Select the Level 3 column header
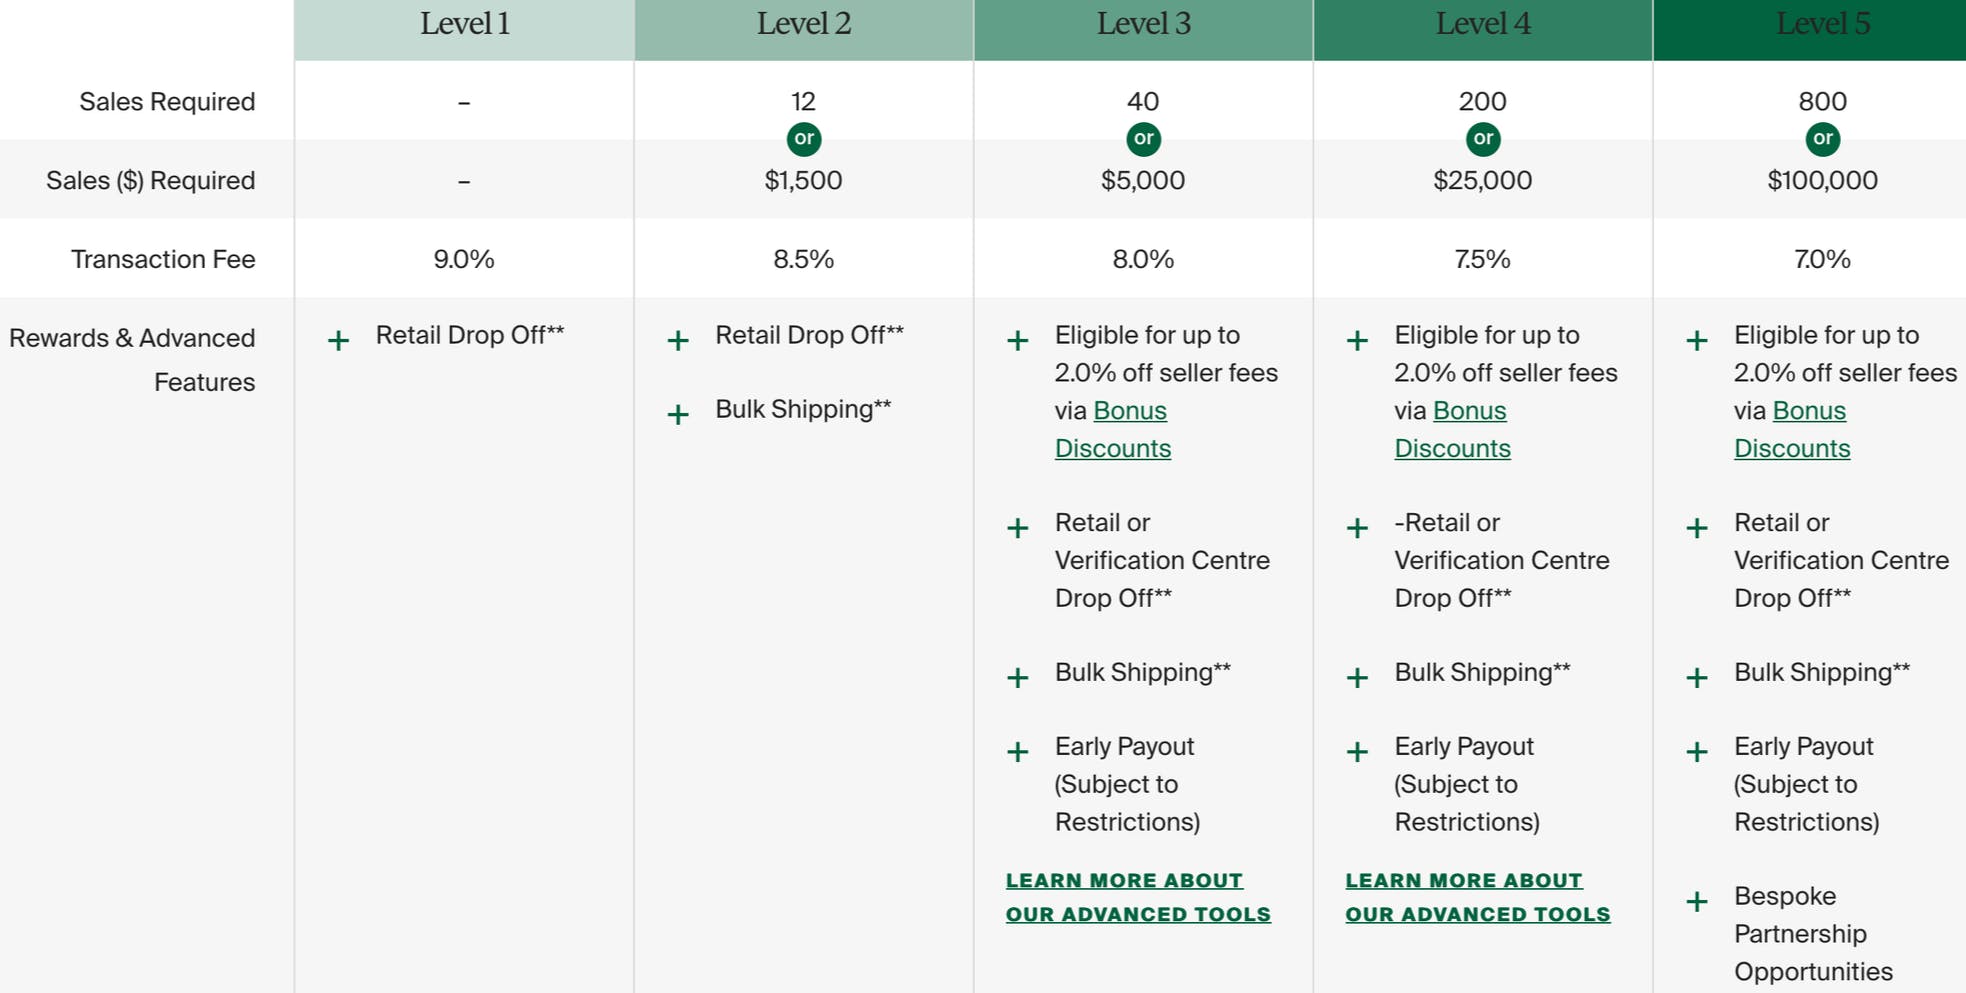The height and width of the screenshot is (993, 1966). [x=1143, y=25]
